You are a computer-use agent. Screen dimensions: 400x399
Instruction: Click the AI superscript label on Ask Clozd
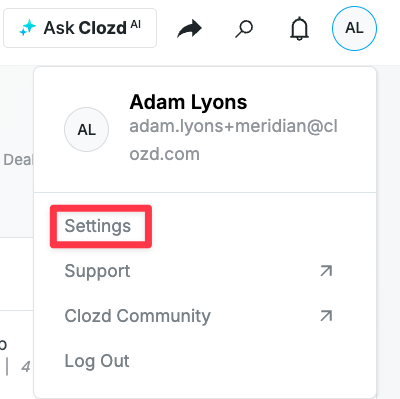(135, 25)
